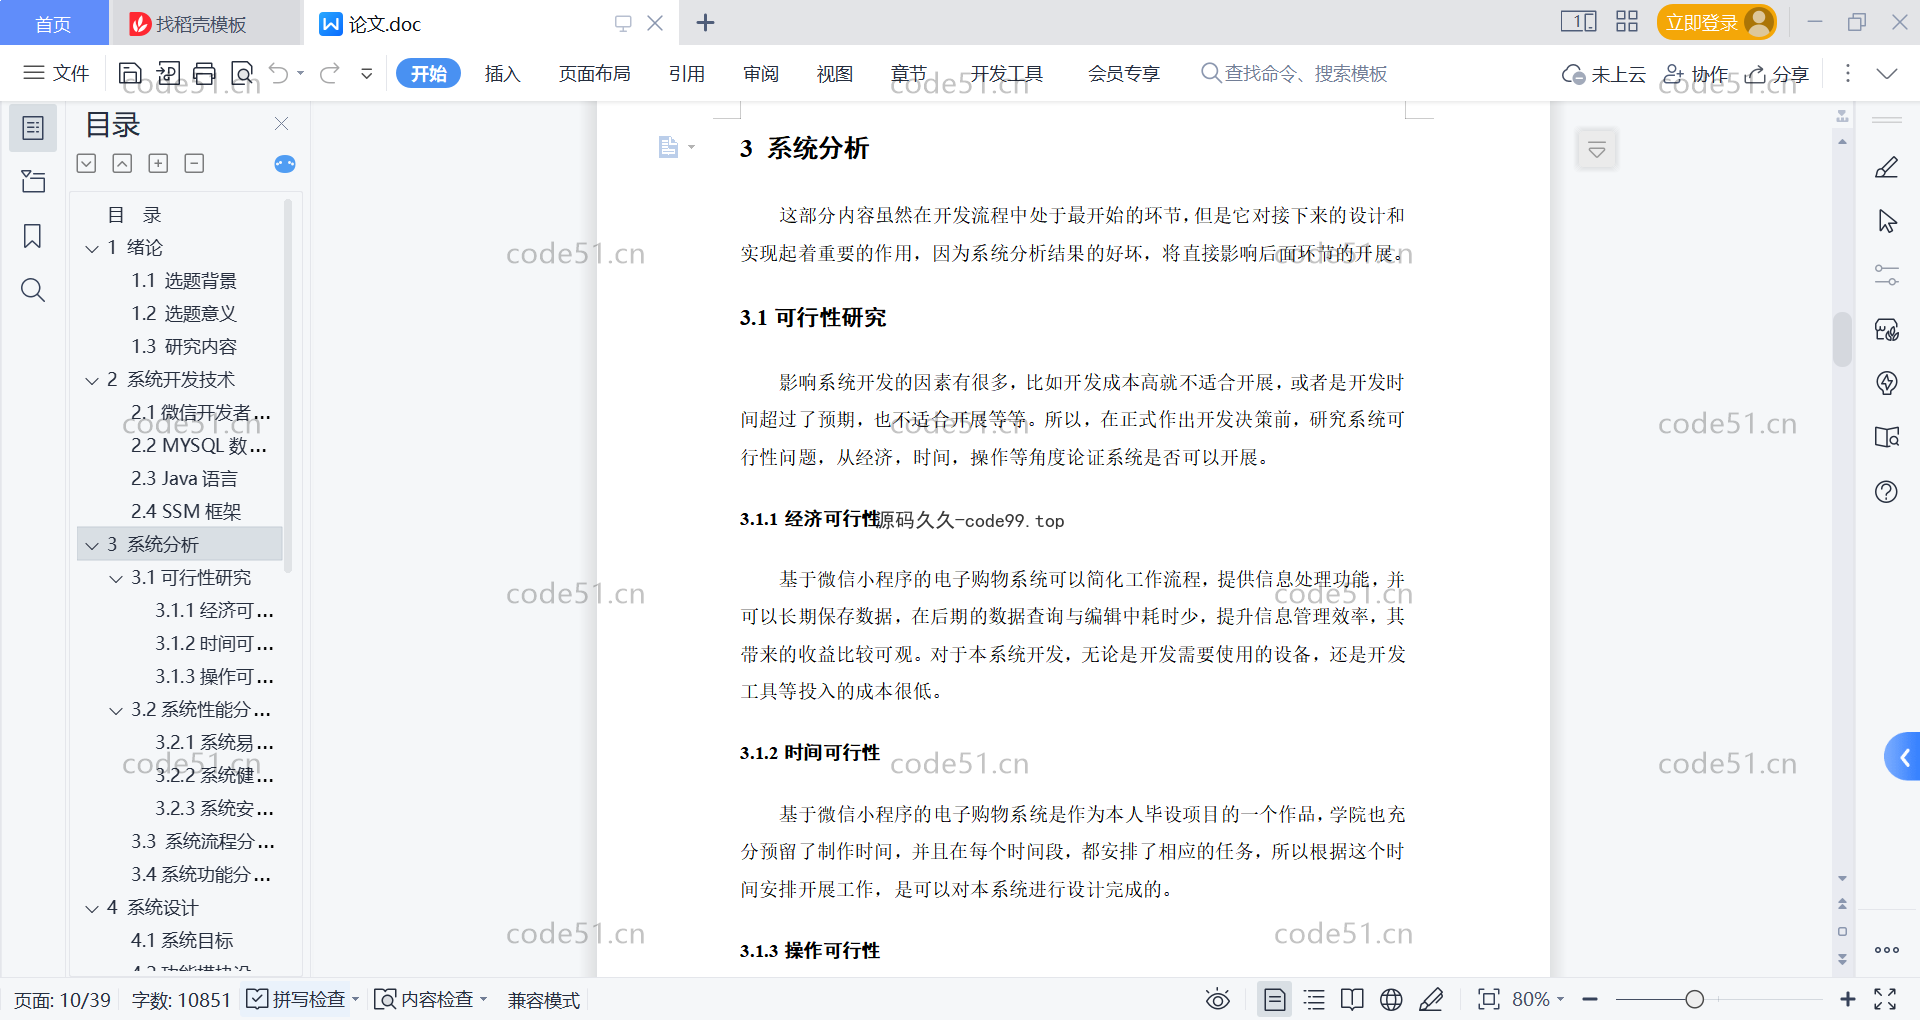
Task: Select '3.3 系统流程分…' in outline
Action: click(x=203, y=842)
